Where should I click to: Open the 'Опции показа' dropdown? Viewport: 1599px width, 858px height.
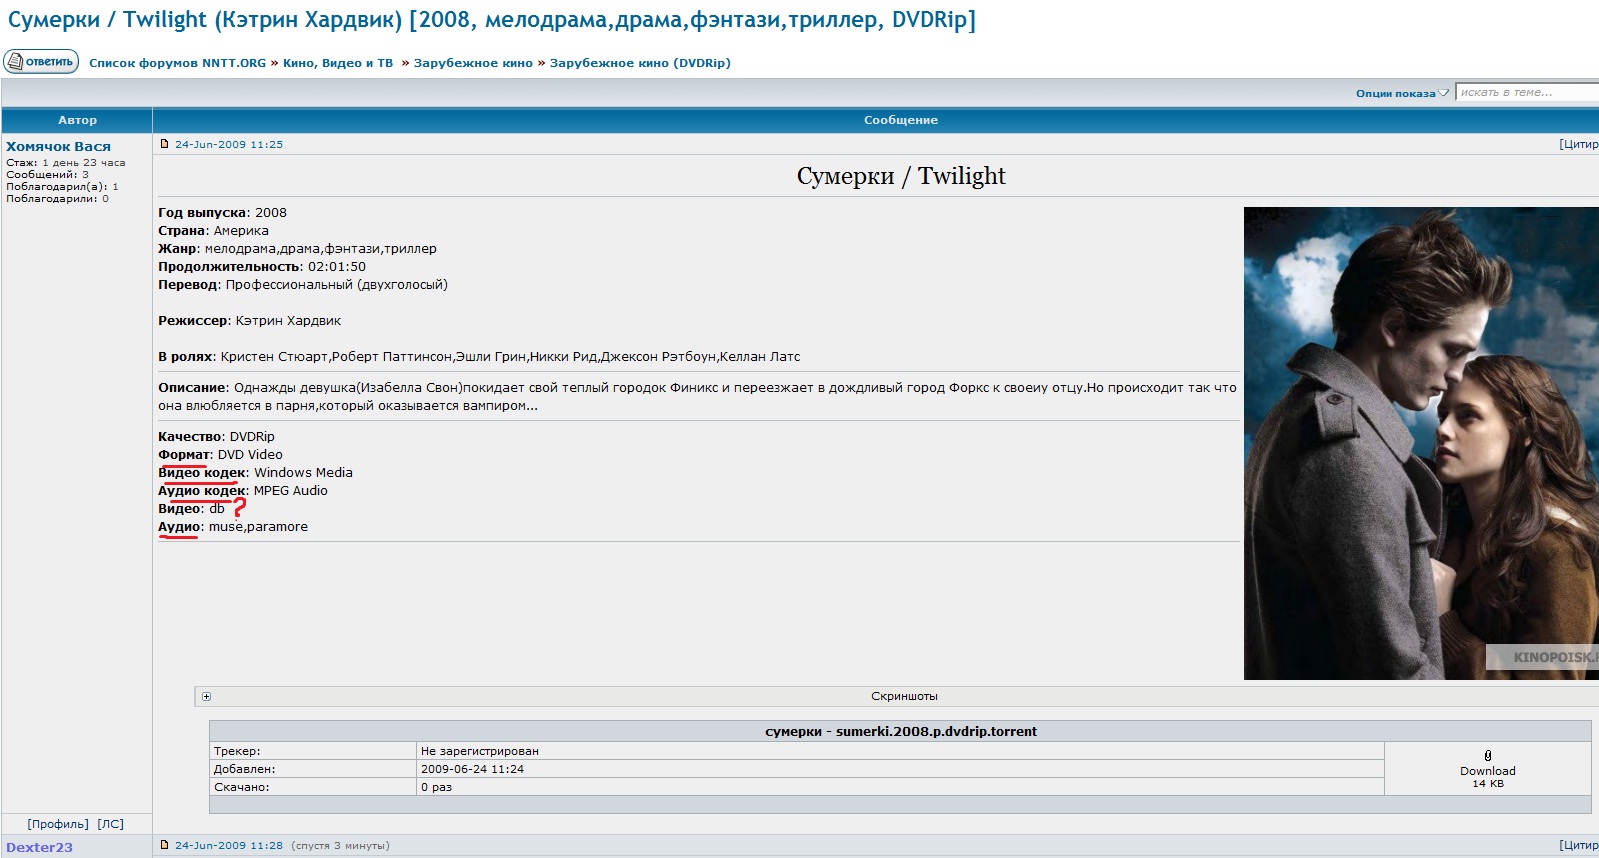(1400, 93)
